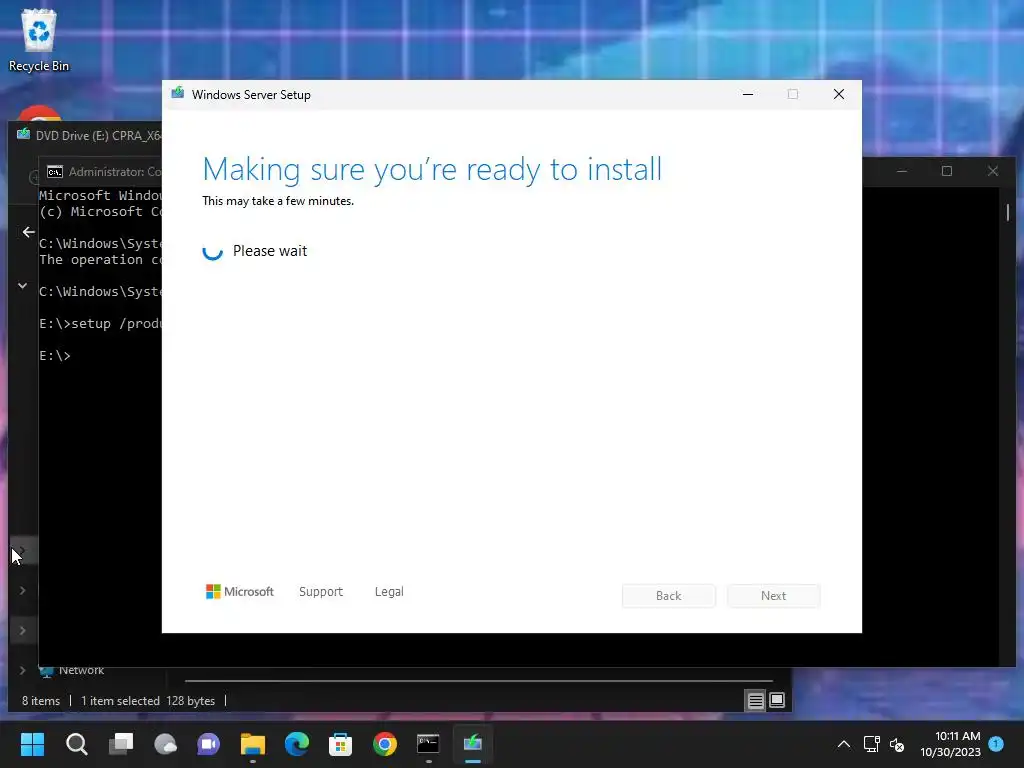Open the Recycle Bin desktop icon
The width and height of the screenshot is (1024, 768).
(39, 40)
